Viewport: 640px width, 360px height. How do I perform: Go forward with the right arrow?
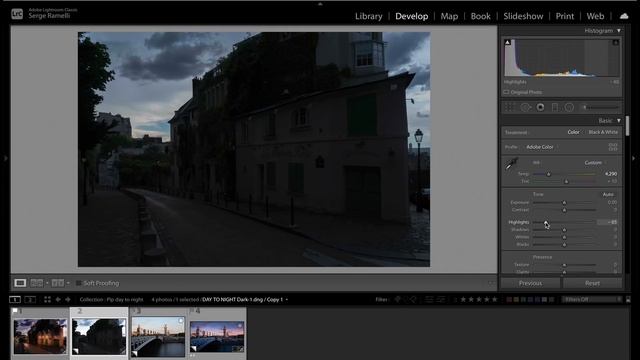coord(68,300)
